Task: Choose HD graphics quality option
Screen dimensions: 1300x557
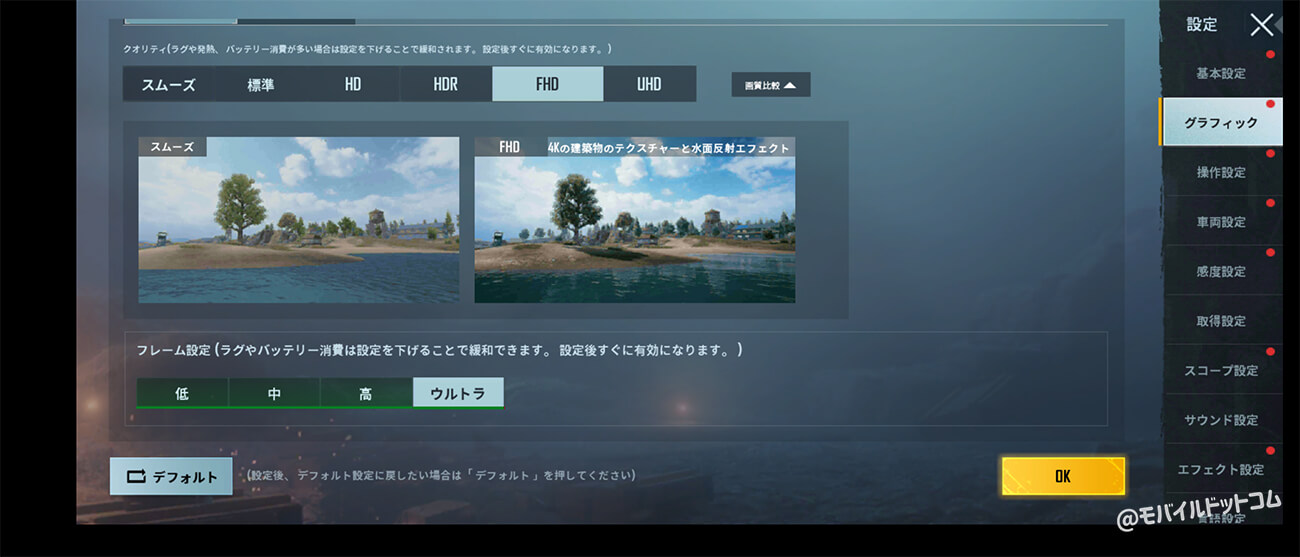Action: pyautogui.click(x=353, y=84)
